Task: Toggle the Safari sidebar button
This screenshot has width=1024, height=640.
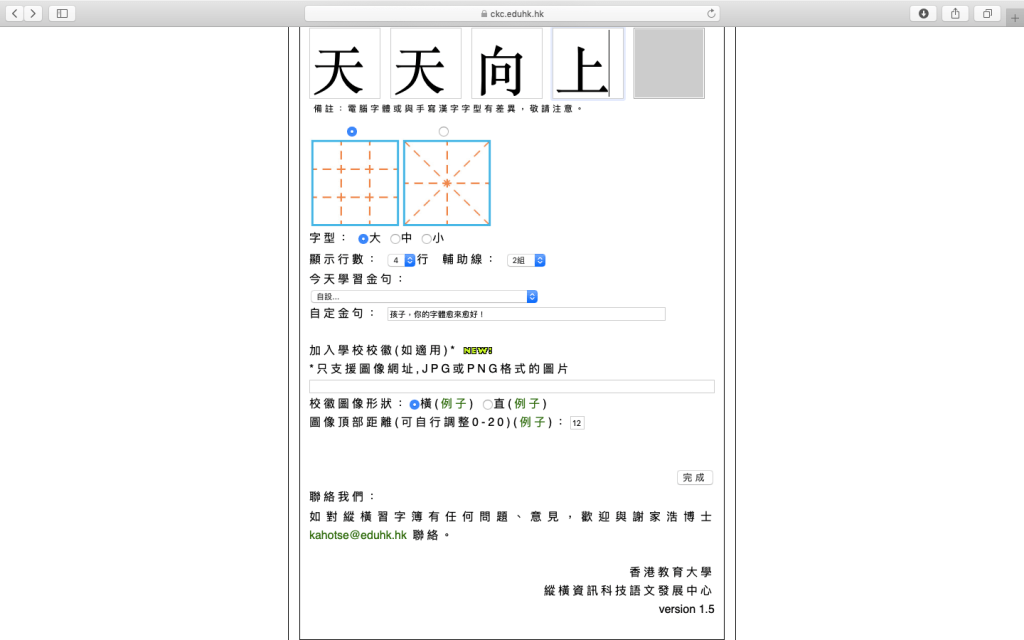Action: [x=62, y=13]
